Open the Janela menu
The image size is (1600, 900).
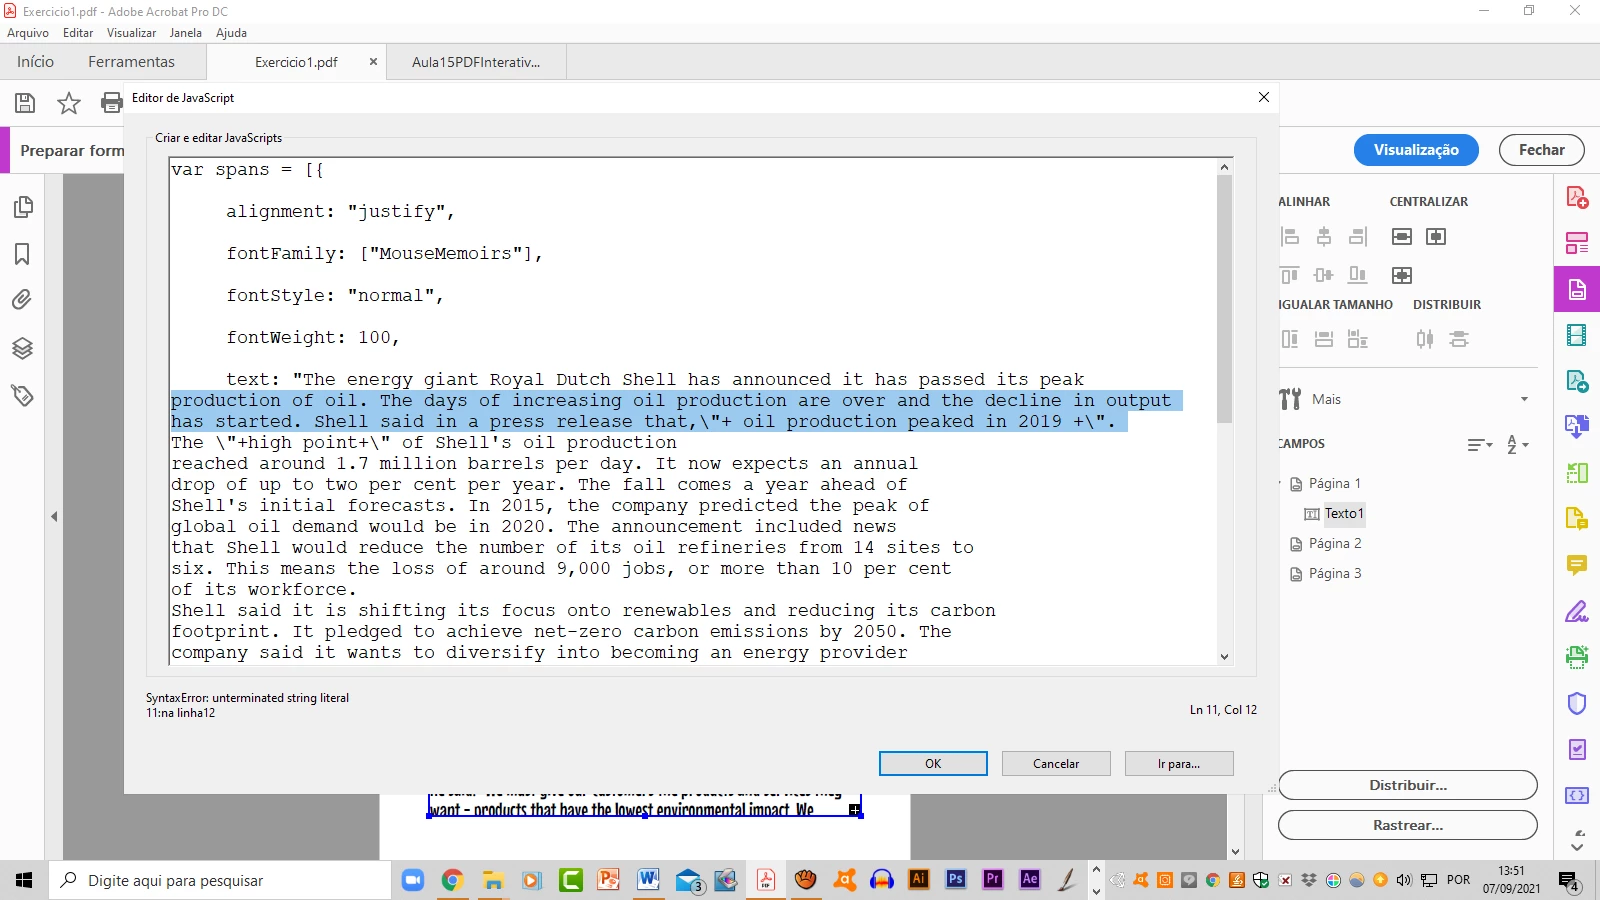[x=186, y=33]
